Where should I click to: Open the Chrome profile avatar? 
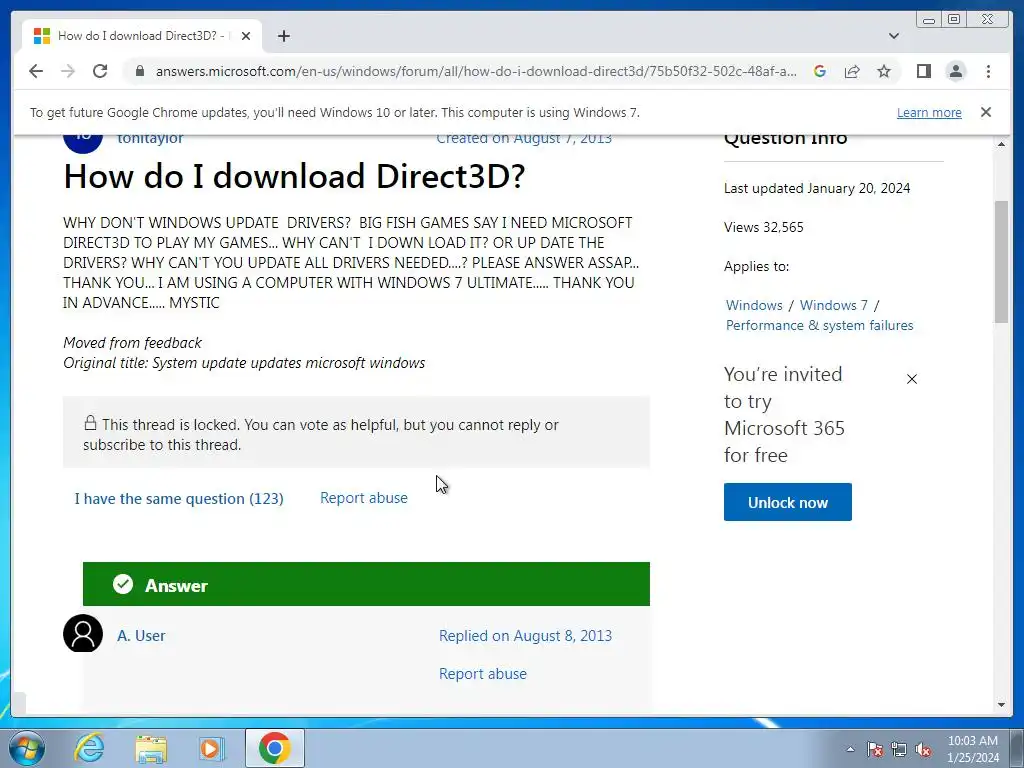(956, 71)
